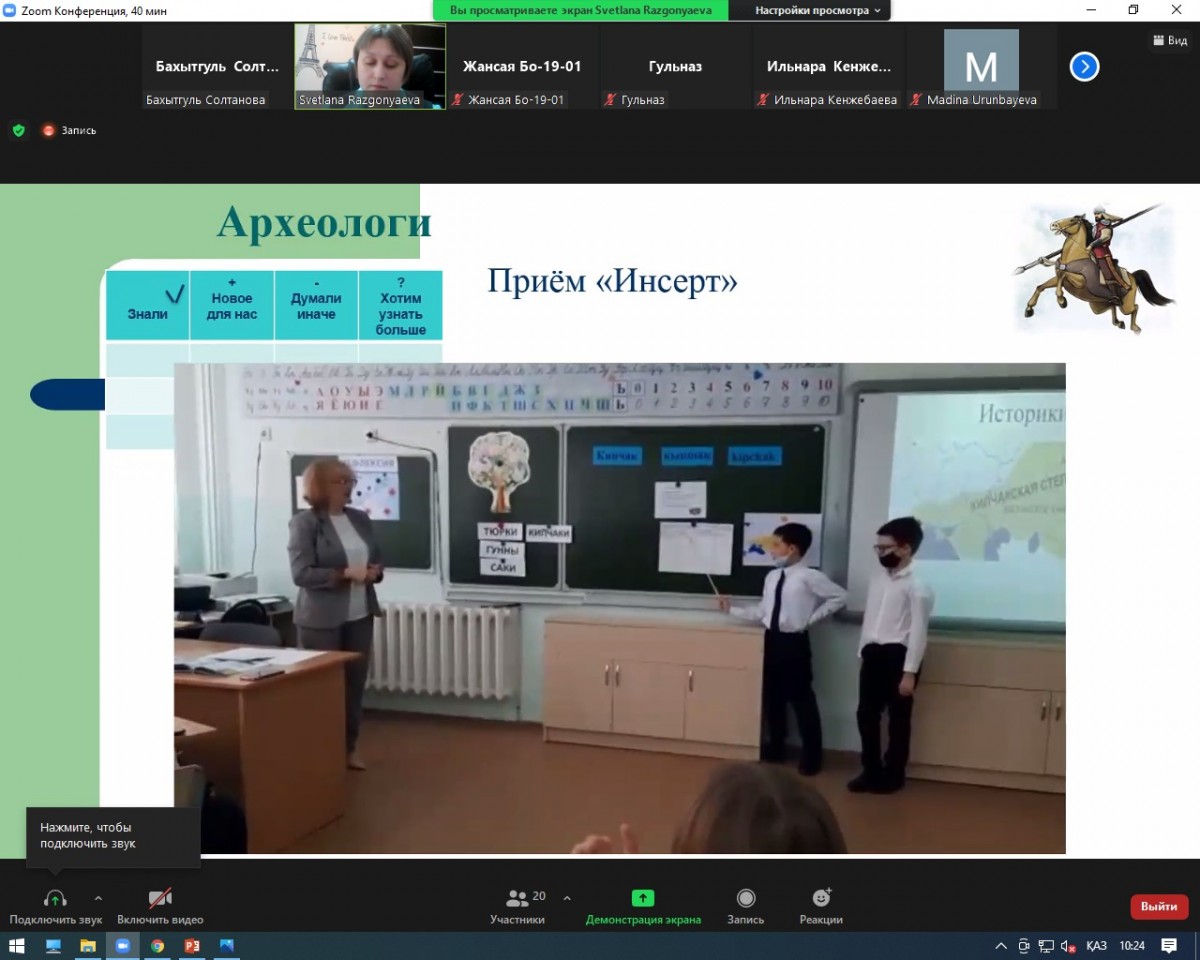
Task: Toggle the muted speaker volume tray icon
Action: pos(1067,946)
